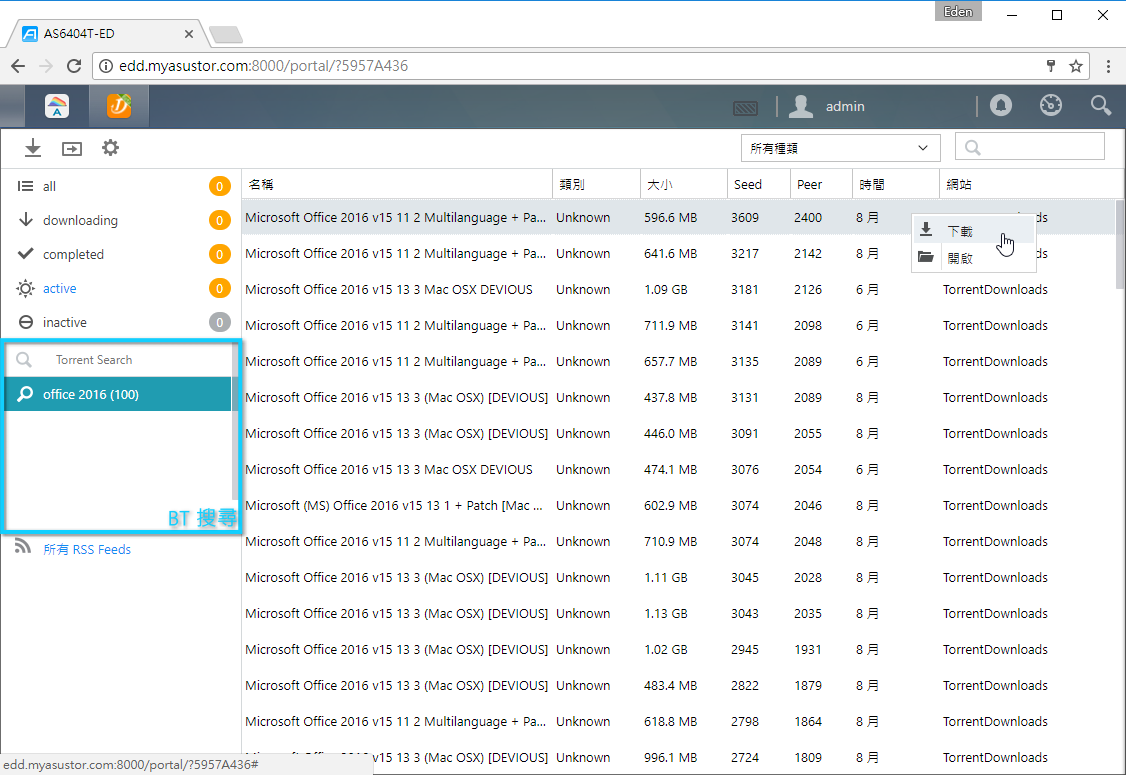Screen dimensions: 1126x775
Task: Open 所有 RSS Feeds link
Action: click(87, 549)
